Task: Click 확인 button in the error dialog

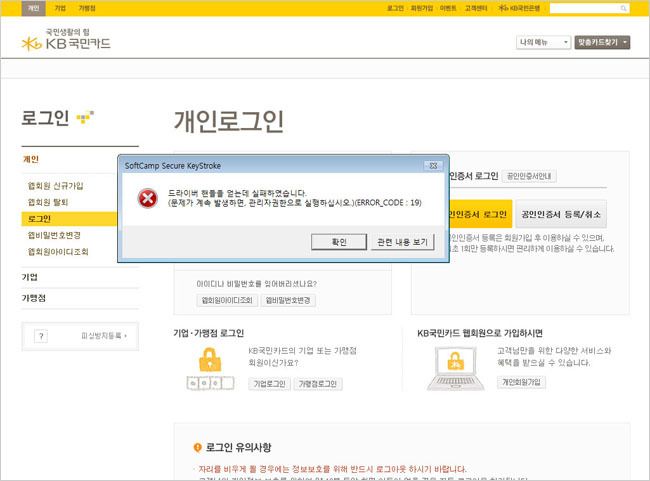Action: [339, 242]
